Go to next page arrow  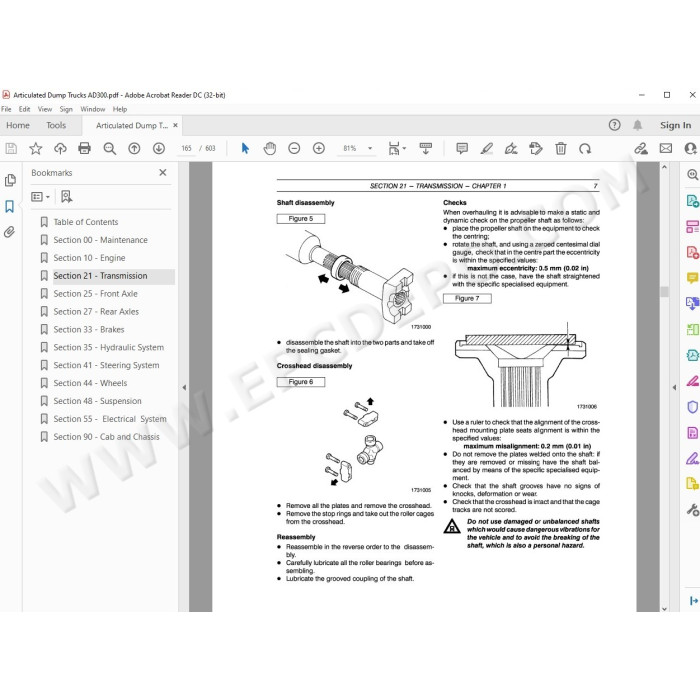[x=159, y=148]
